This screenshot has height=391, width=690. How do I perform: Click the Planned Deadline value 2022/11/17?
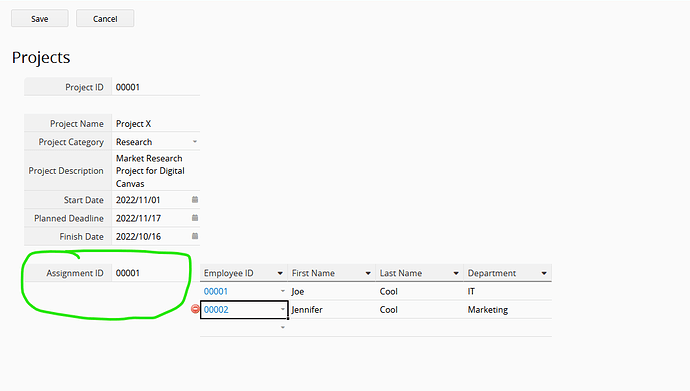[x=138, y=218]
